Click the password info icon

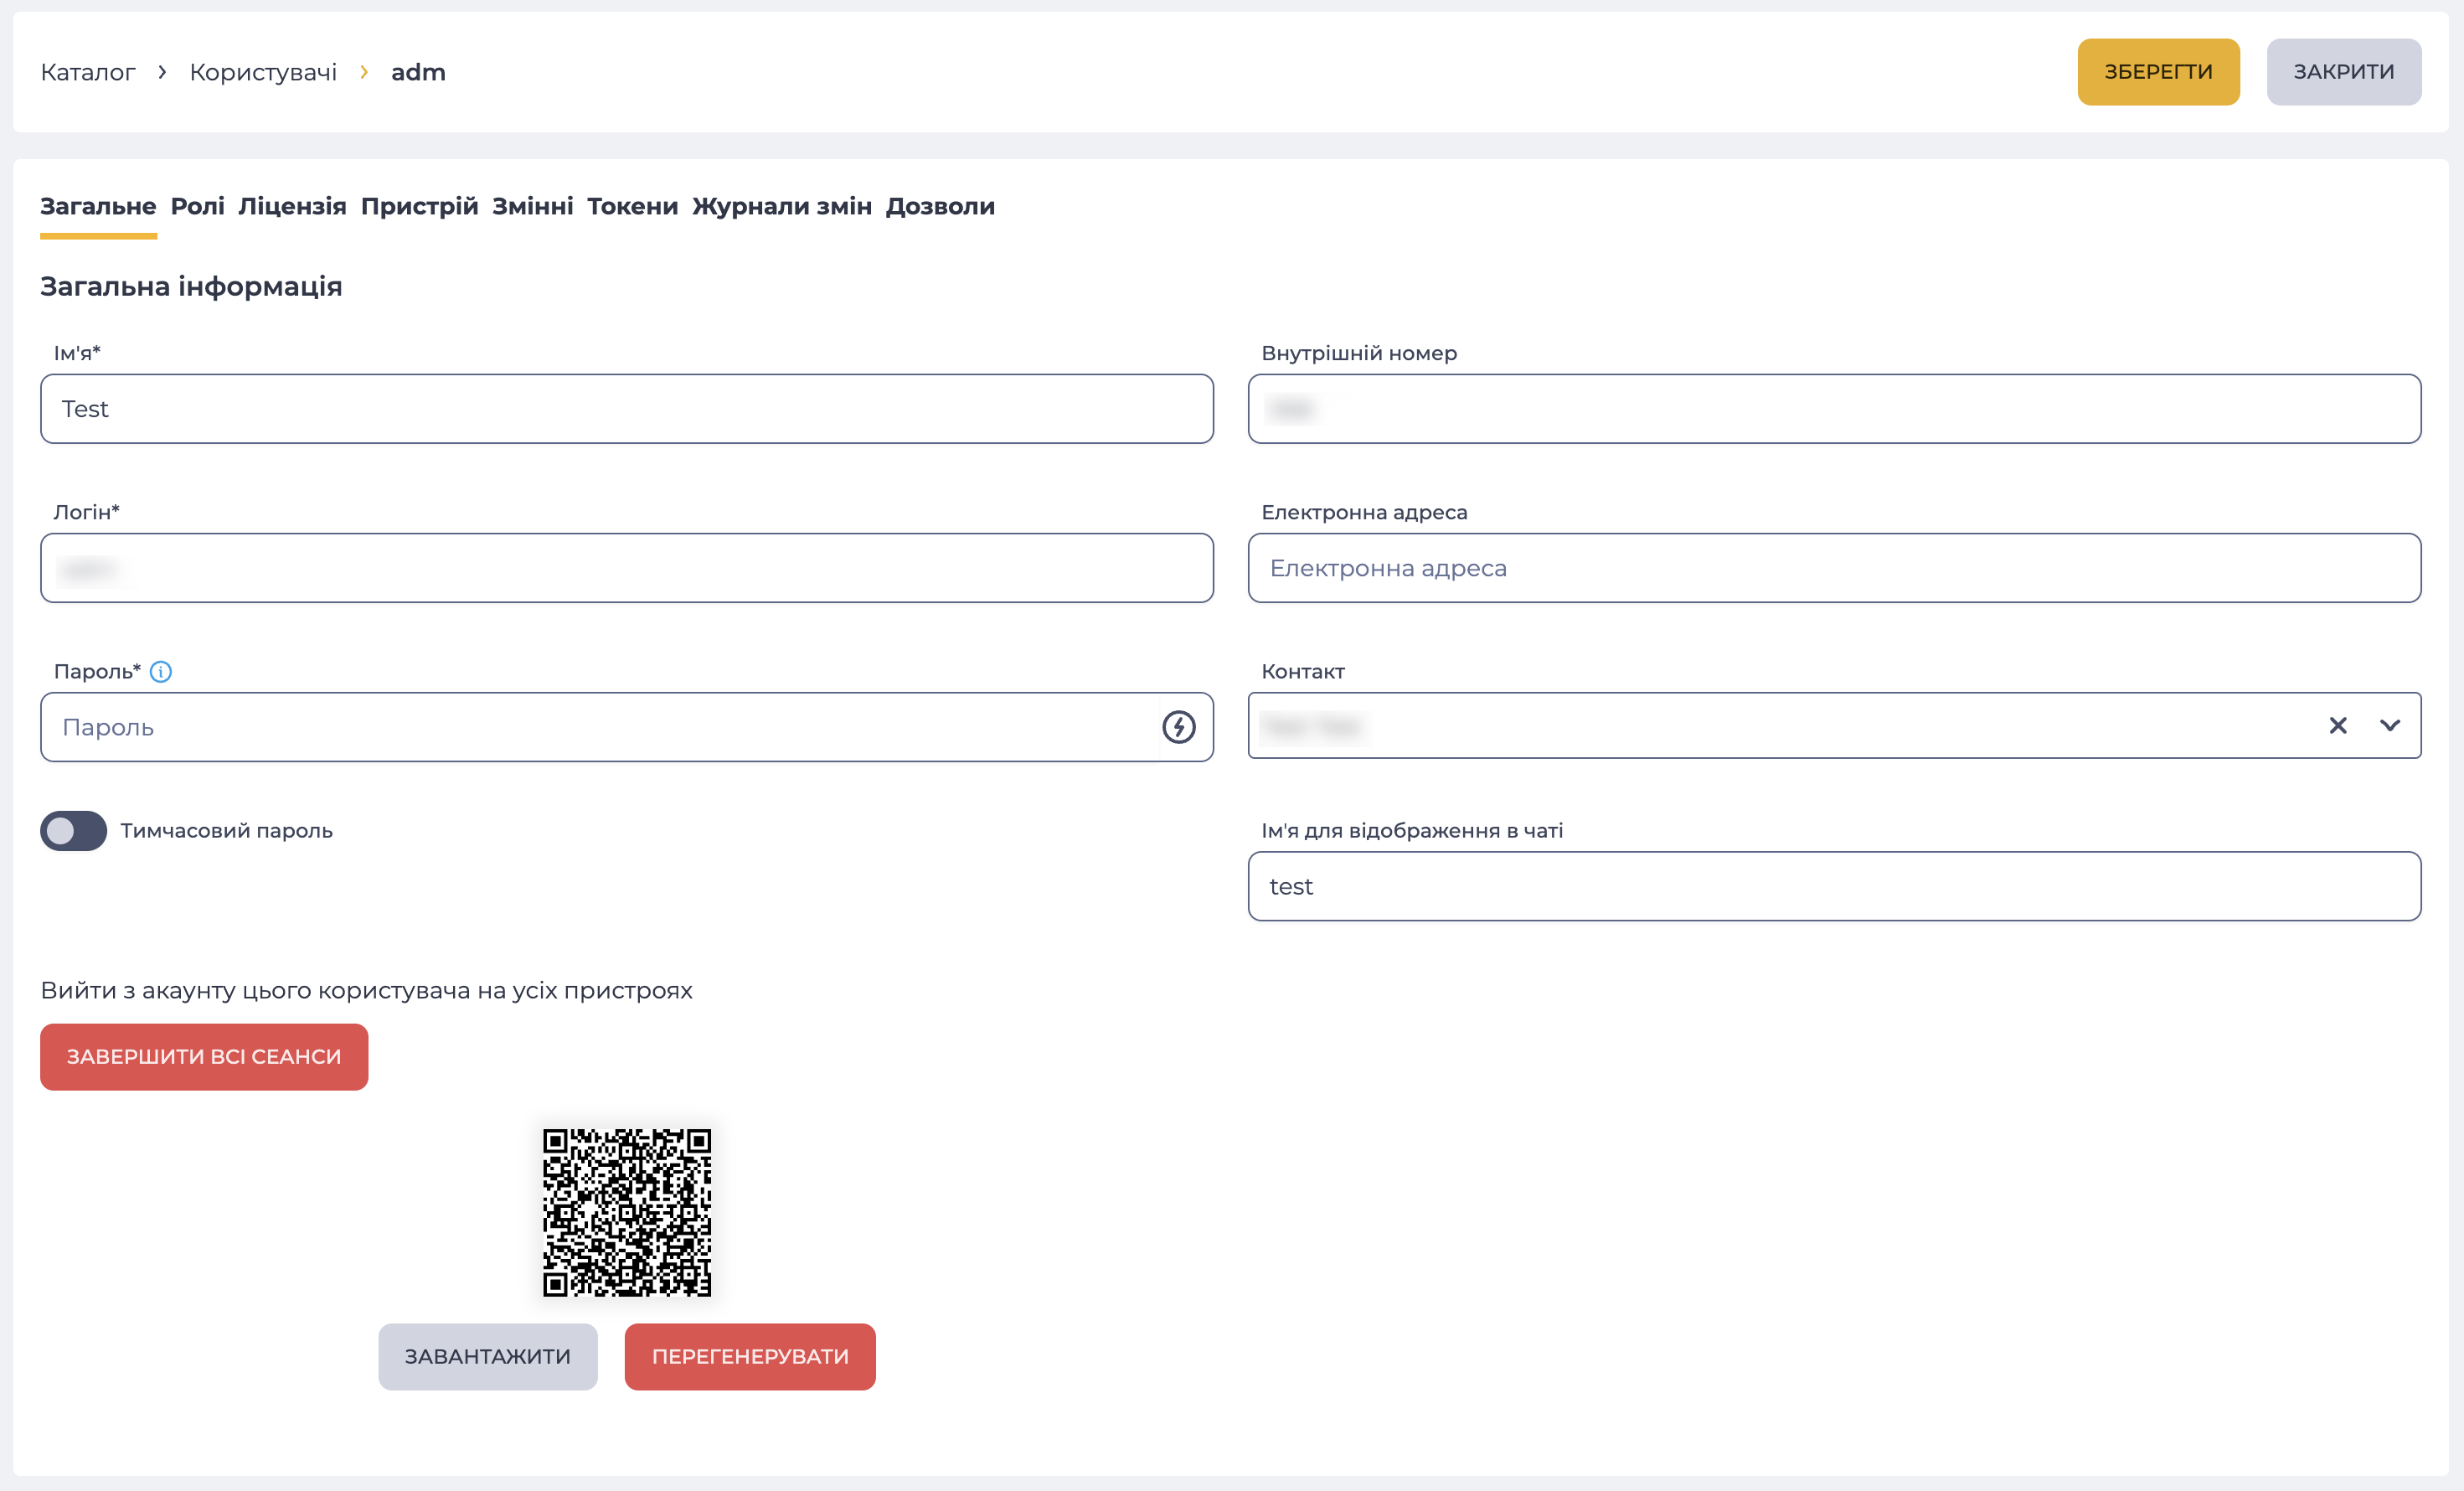tap(161, 672)
